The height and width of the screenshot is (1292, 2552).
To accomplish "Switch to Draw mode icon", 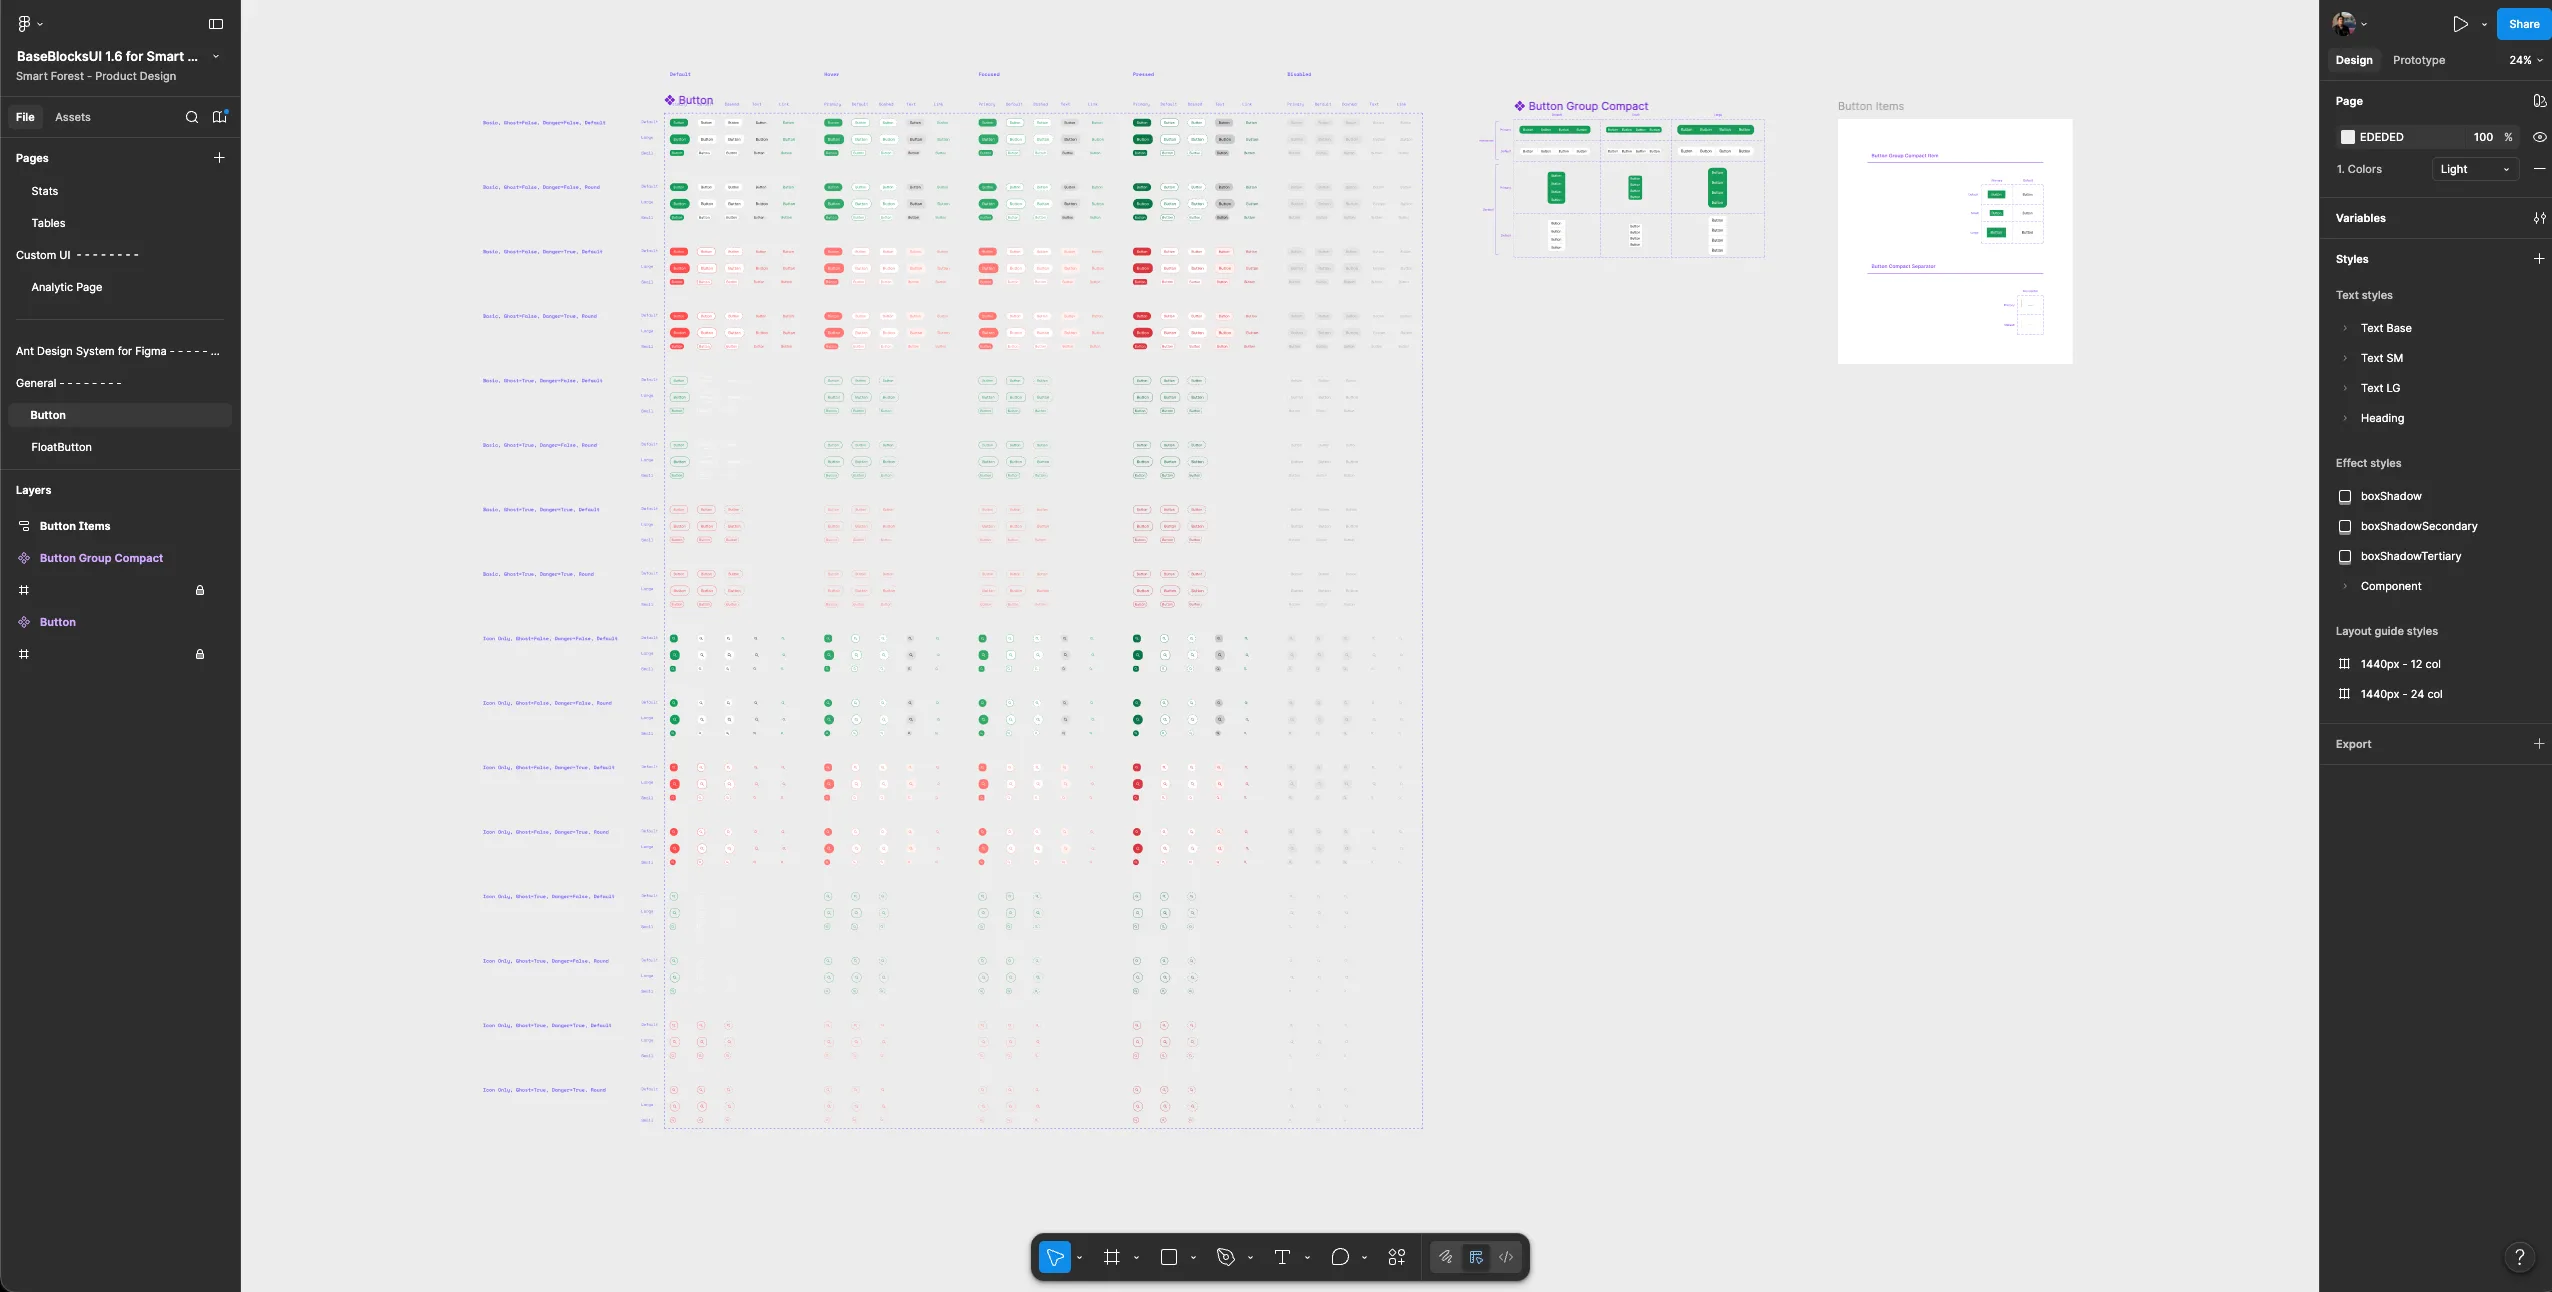I will (1446, 1257).
